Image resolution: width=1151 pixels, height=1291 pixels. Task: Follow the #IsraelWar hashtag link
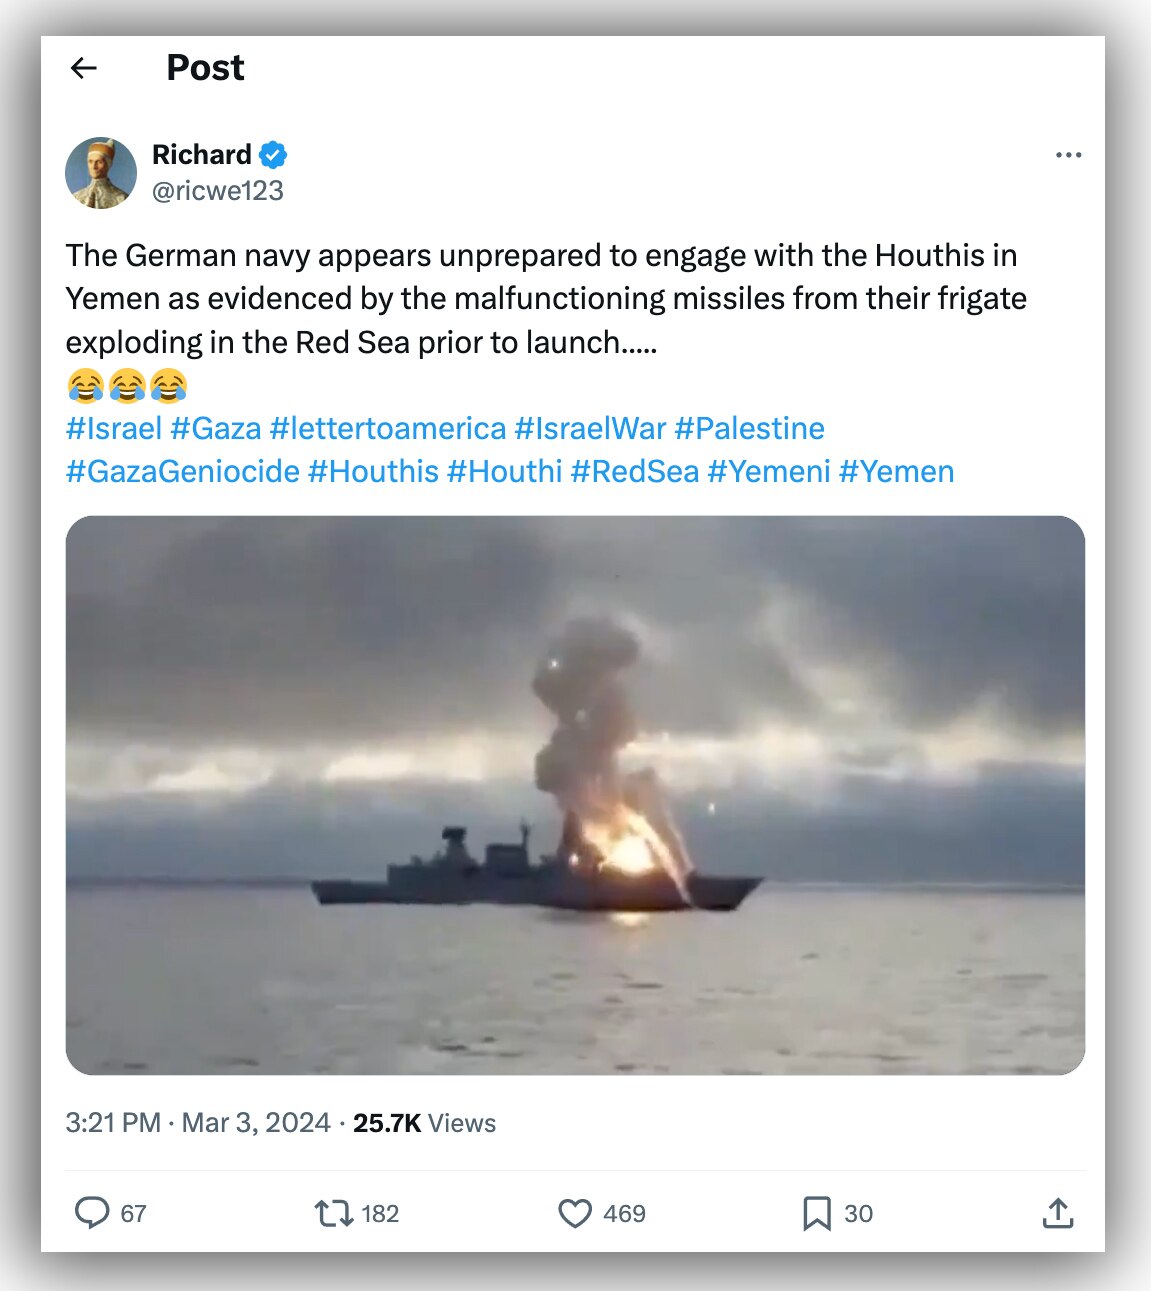pos(590,428)
